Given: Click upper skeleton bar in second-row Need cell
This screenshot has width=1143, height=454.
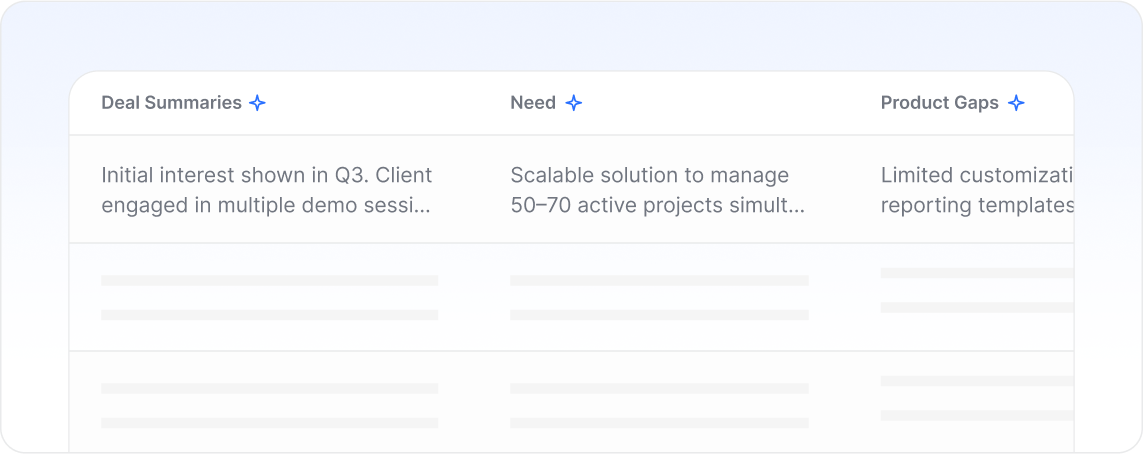Looking at the screenshot, I should pos(660,281).
